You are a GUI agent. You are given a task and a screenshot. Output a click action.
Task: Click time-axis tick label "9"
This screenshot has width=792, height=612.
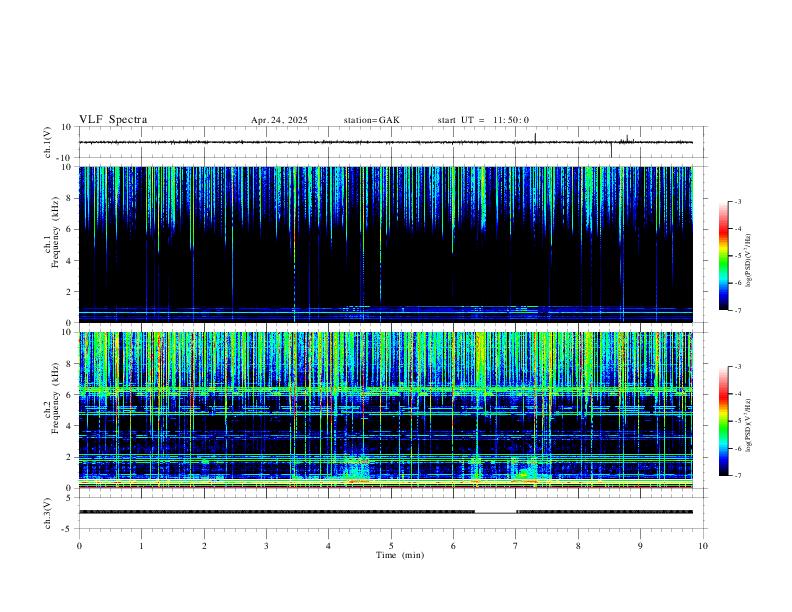click(x=640, y=546)
